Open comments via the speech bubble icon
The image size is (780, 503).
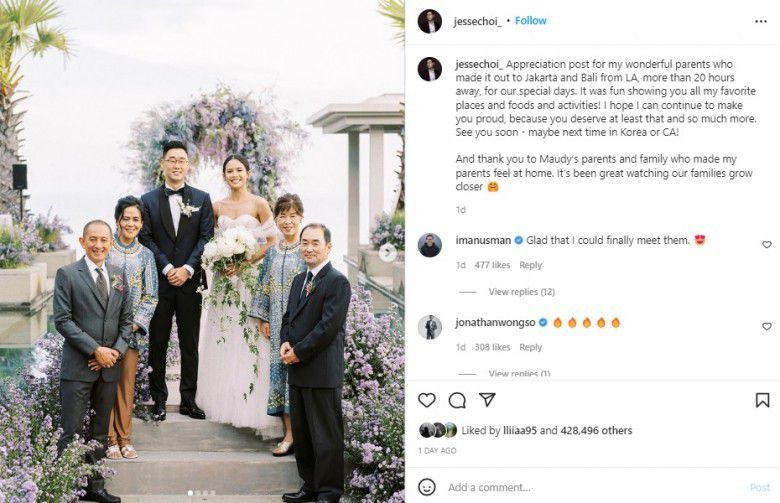[x=457, y=400]
